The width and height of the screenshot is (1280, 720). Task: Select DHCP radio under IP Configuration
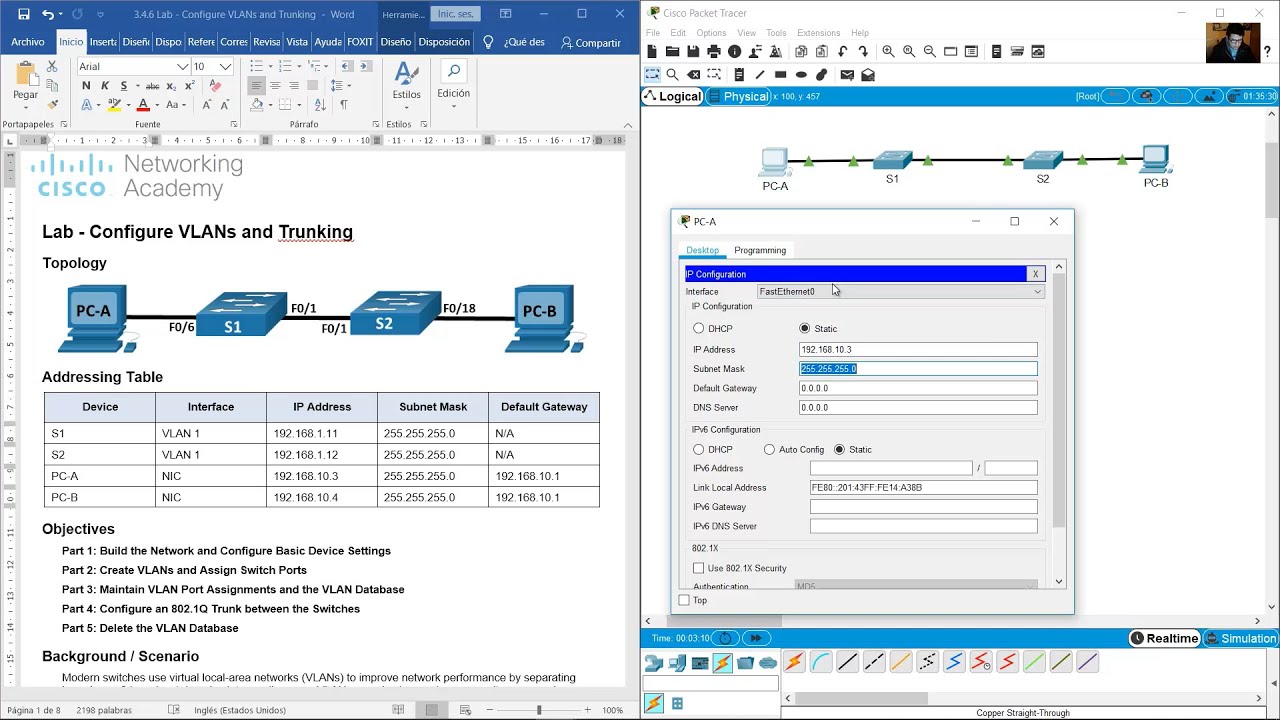[698, 328]
